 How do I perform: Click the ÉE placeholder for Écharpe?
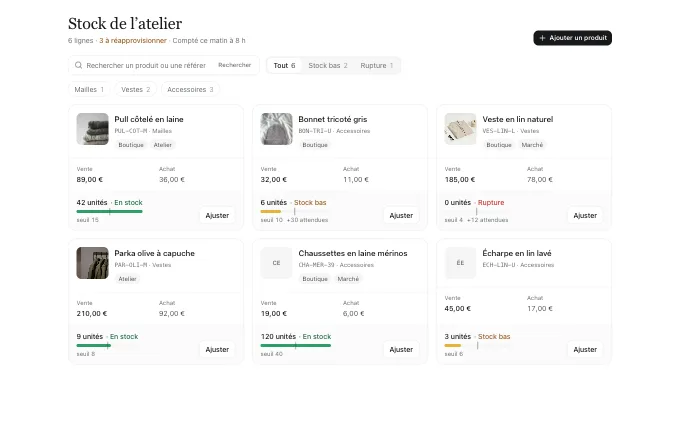460,263
